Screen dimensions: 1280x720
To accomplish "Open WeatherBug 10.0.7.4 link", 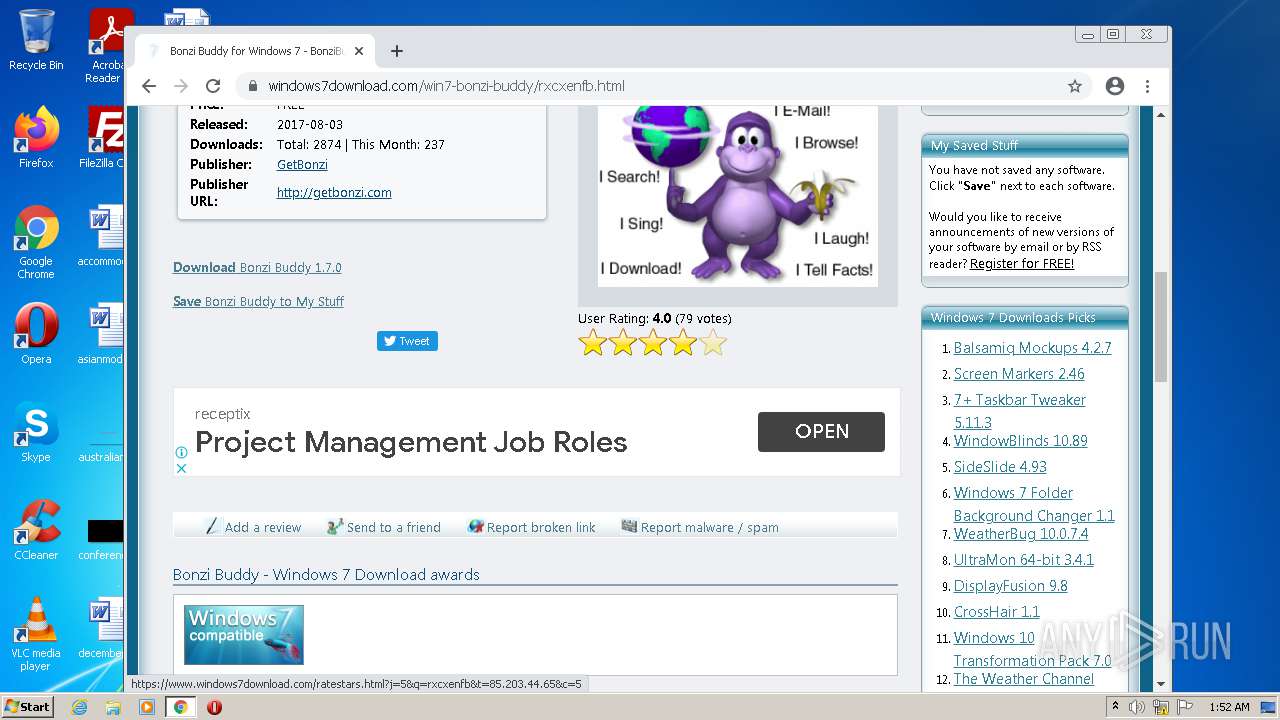I will 1021,534.
